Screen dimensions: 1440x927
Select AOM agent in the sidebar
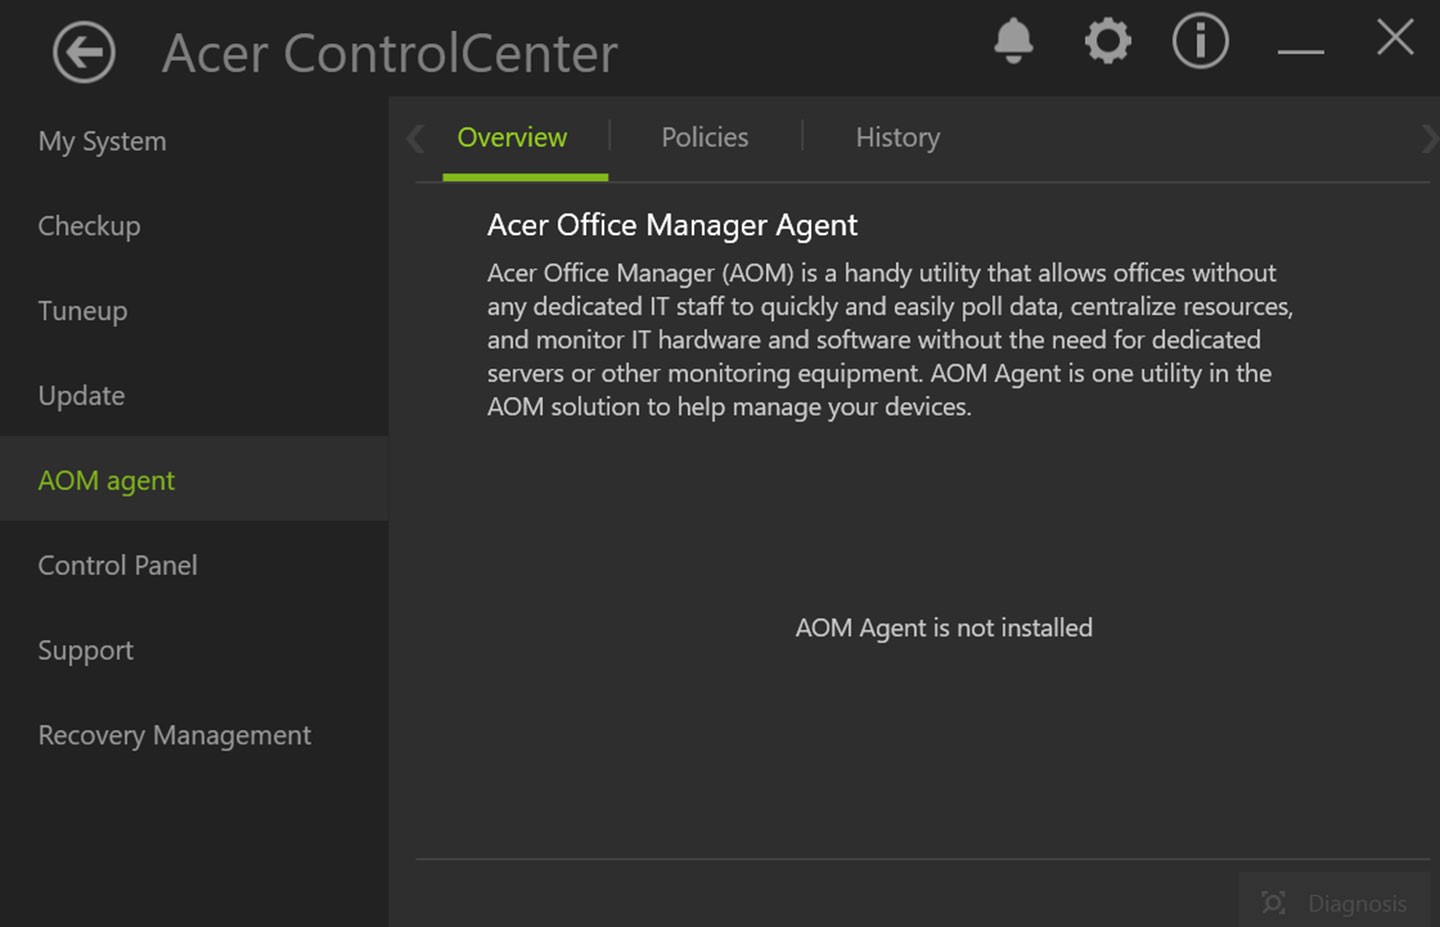tap(106, 481)
